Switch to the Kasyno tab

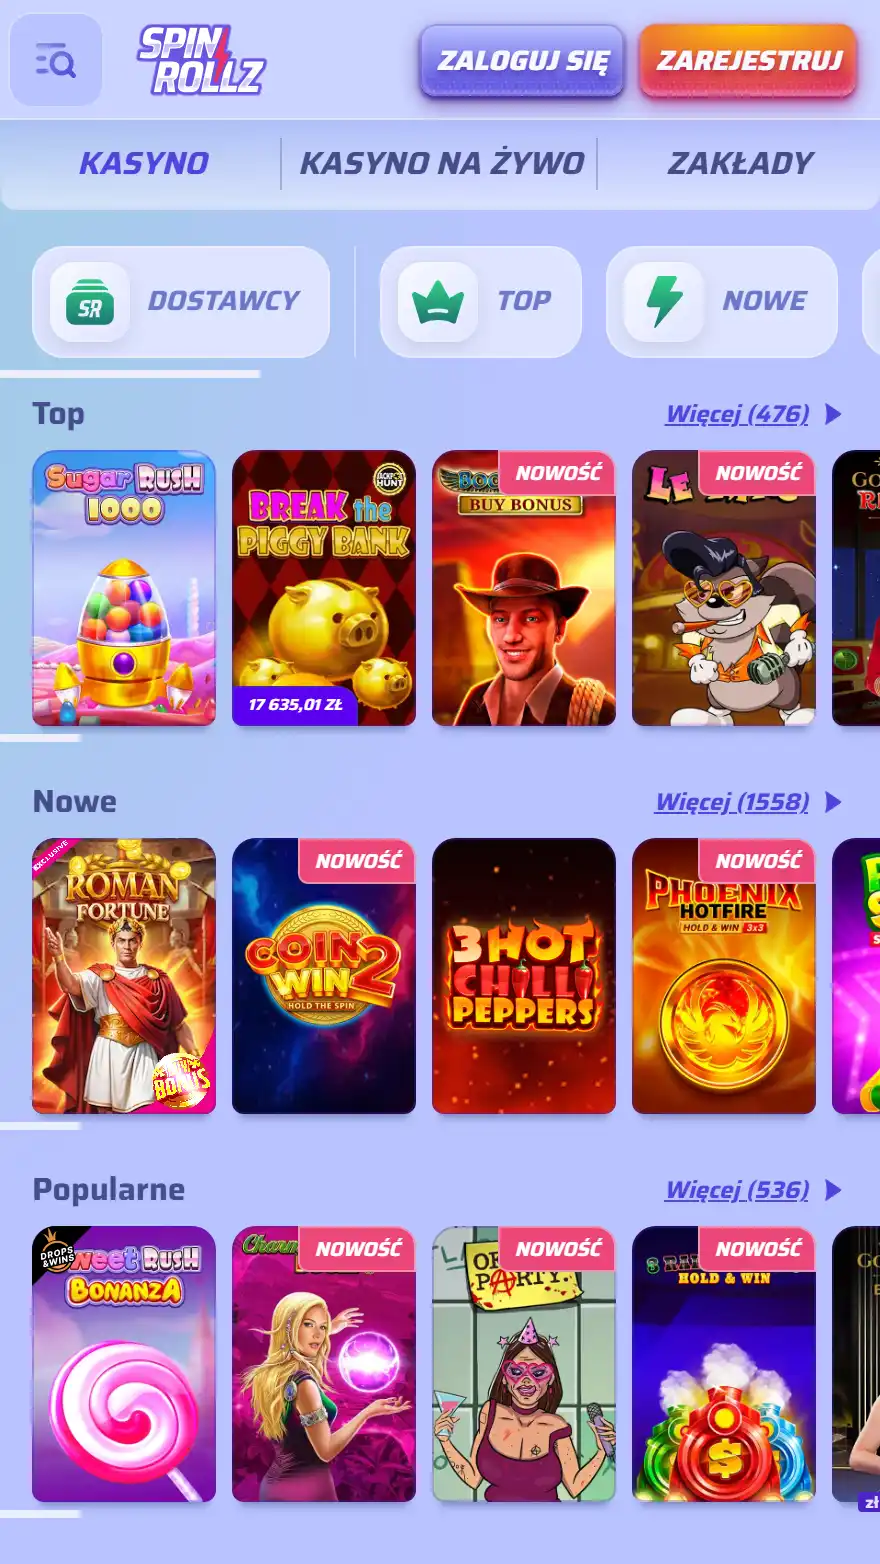click(144, 163)
